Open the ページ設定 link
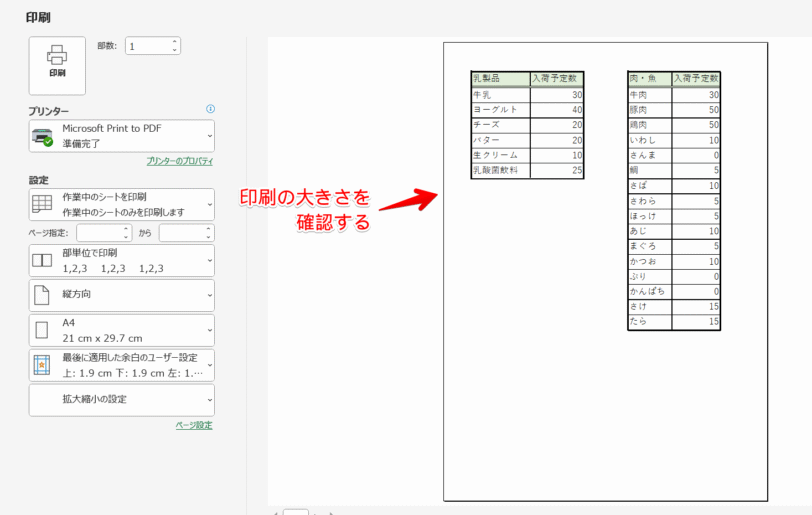 click(194, 425)
